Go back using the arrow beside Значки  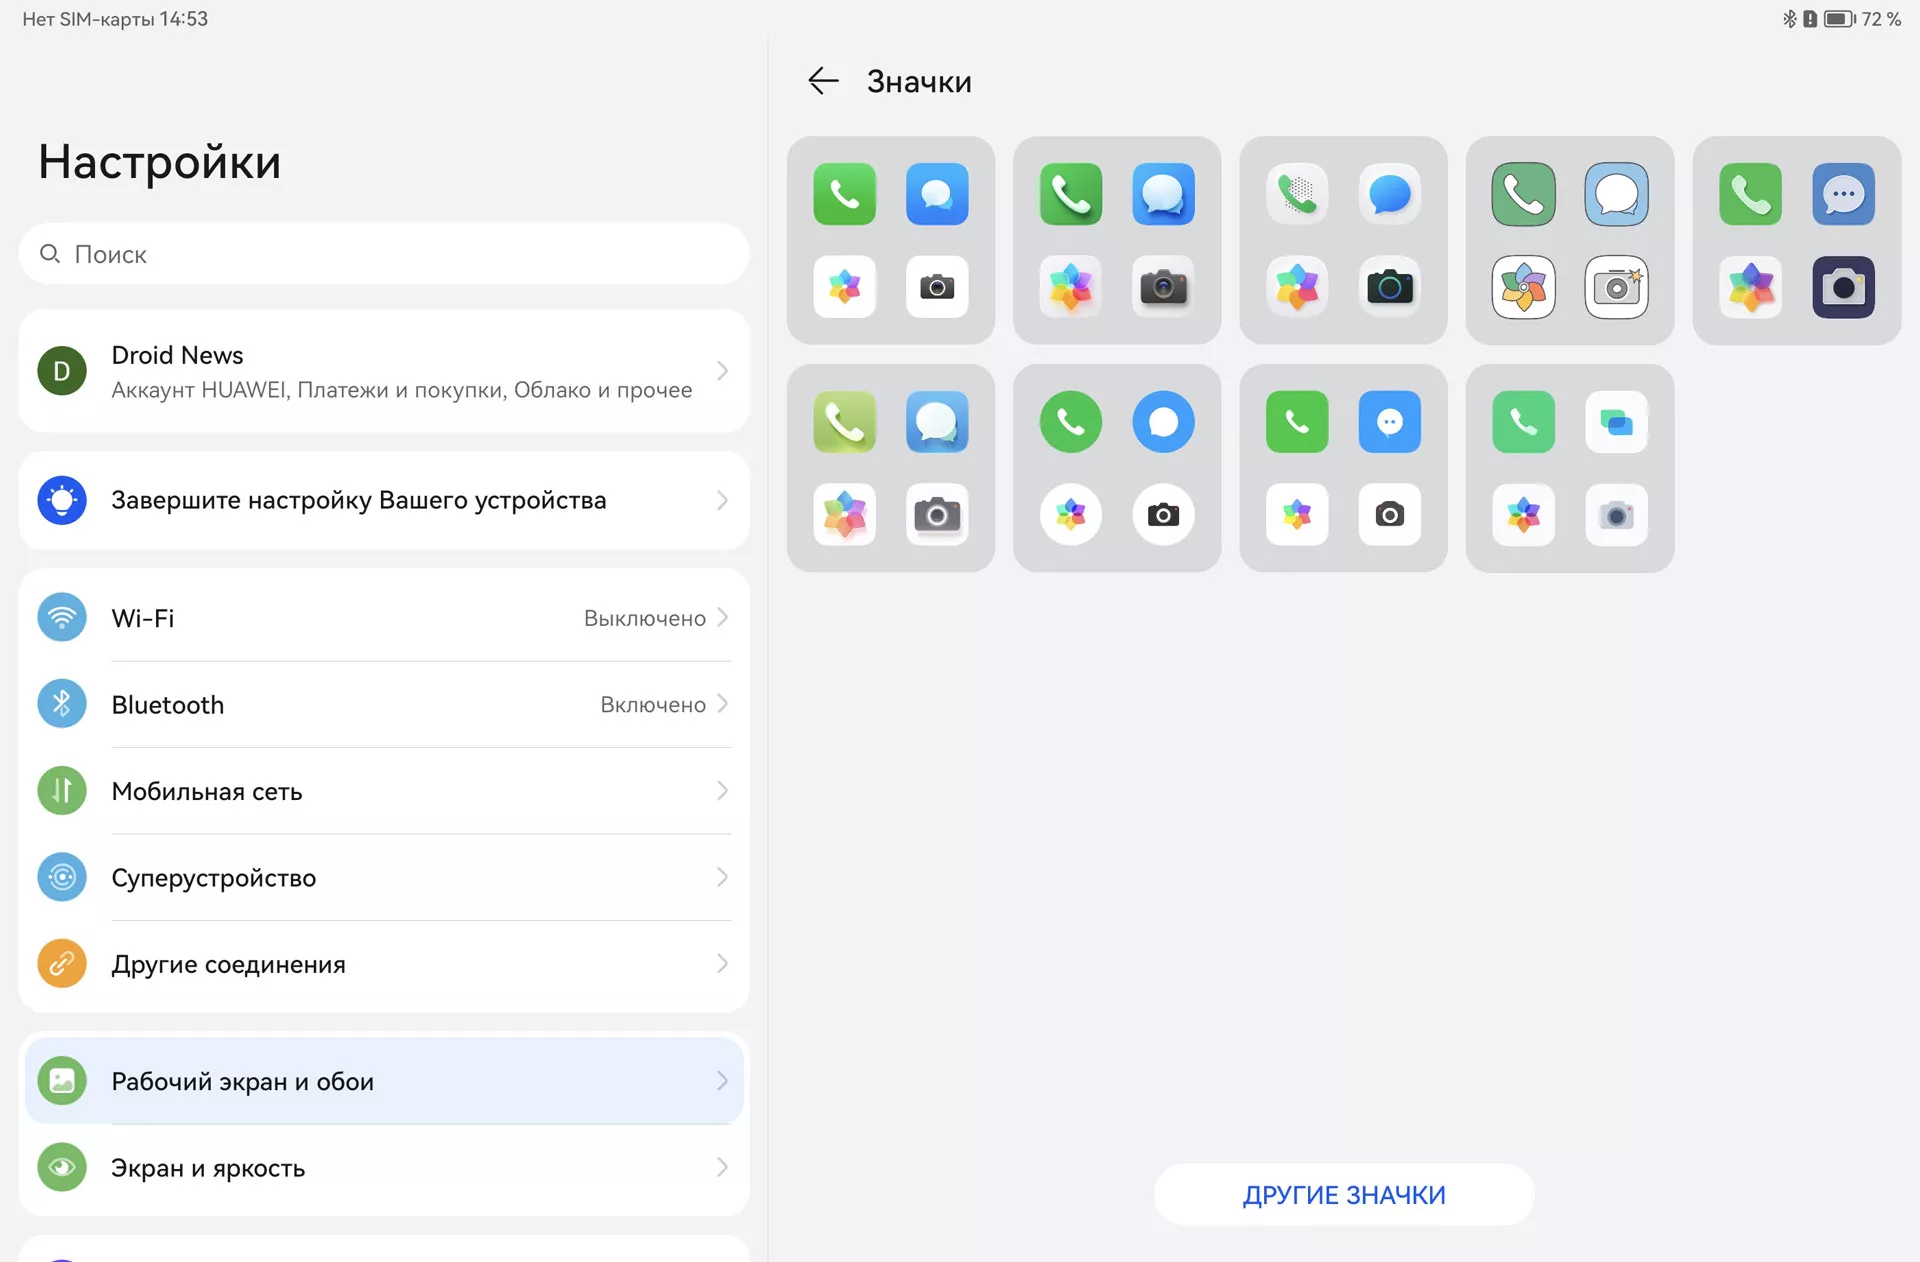click(823, 81)
